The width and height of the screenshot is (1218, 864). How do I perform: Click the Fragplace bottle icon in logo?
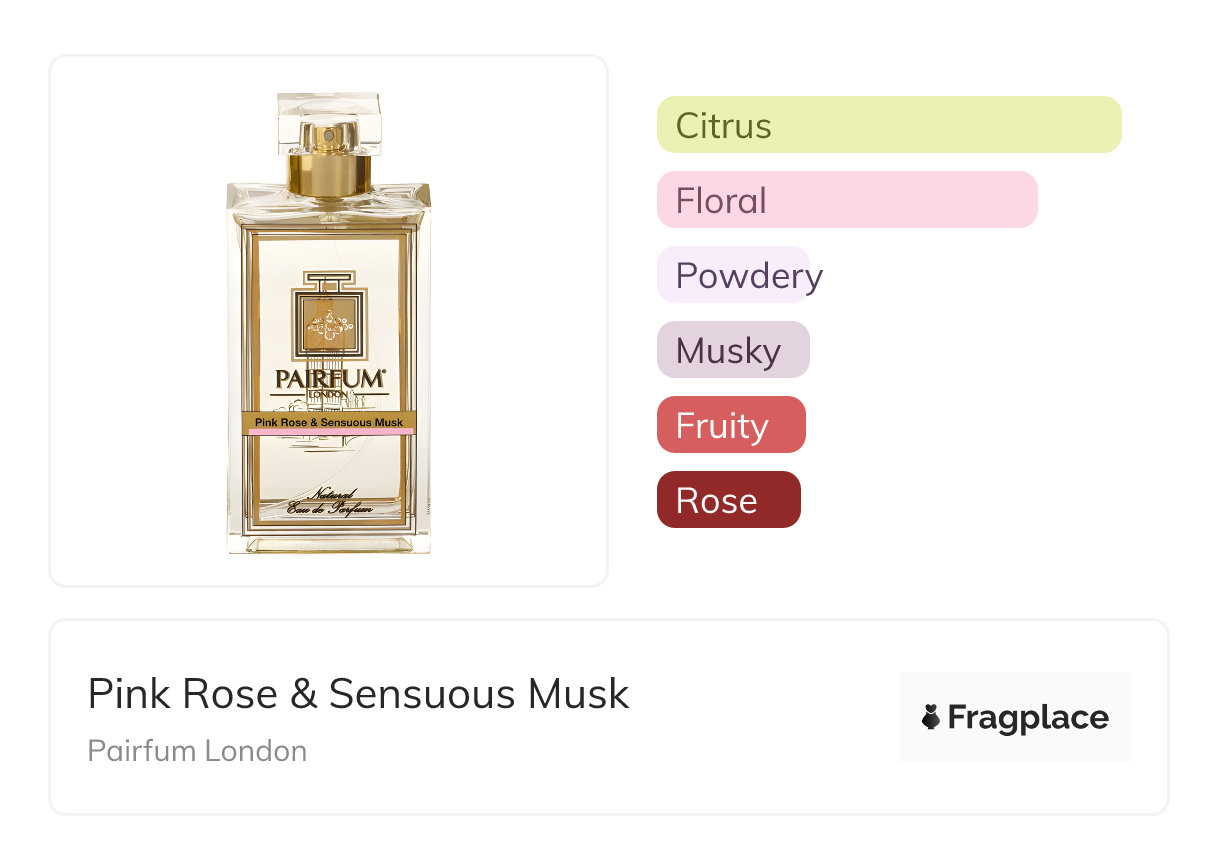(931, 717)
